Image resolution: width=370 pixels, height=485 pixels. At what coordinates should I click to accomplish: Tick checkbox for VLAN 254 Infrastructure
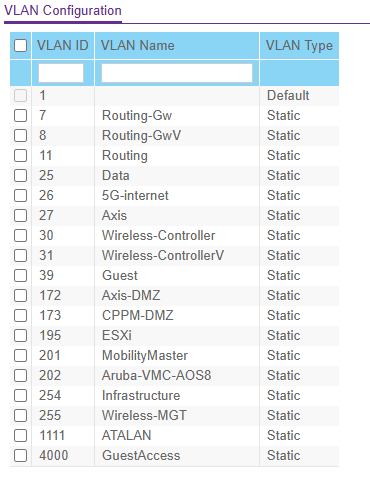tap(20, 396)
